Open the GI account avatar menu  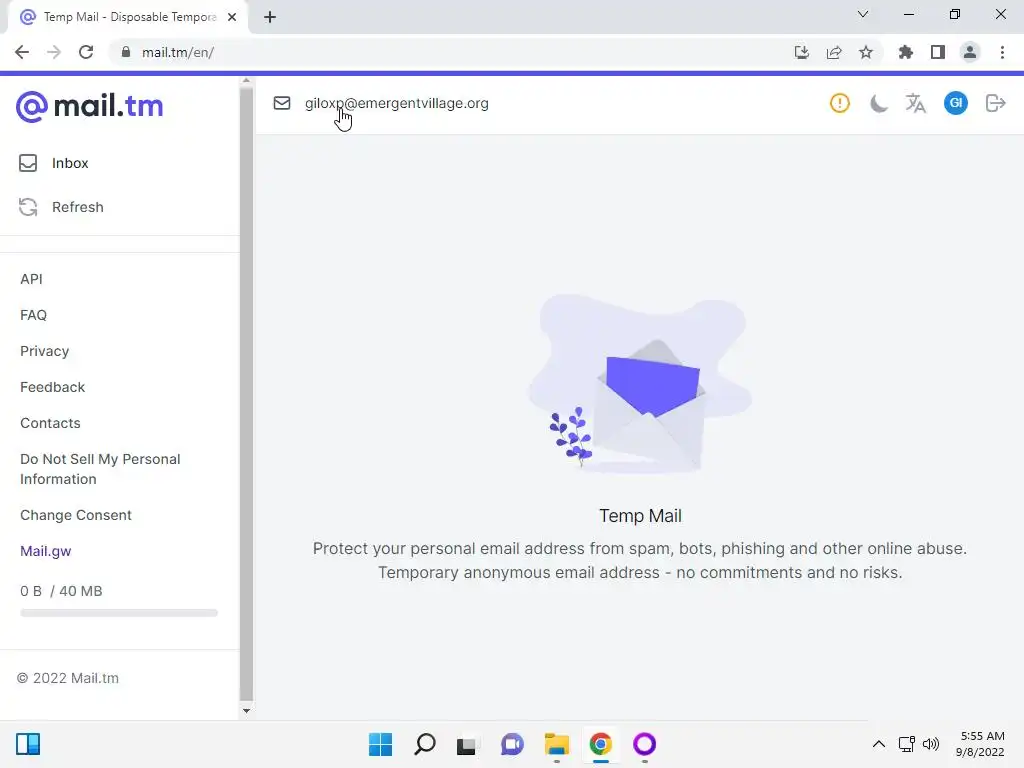(x=955, y=103)
